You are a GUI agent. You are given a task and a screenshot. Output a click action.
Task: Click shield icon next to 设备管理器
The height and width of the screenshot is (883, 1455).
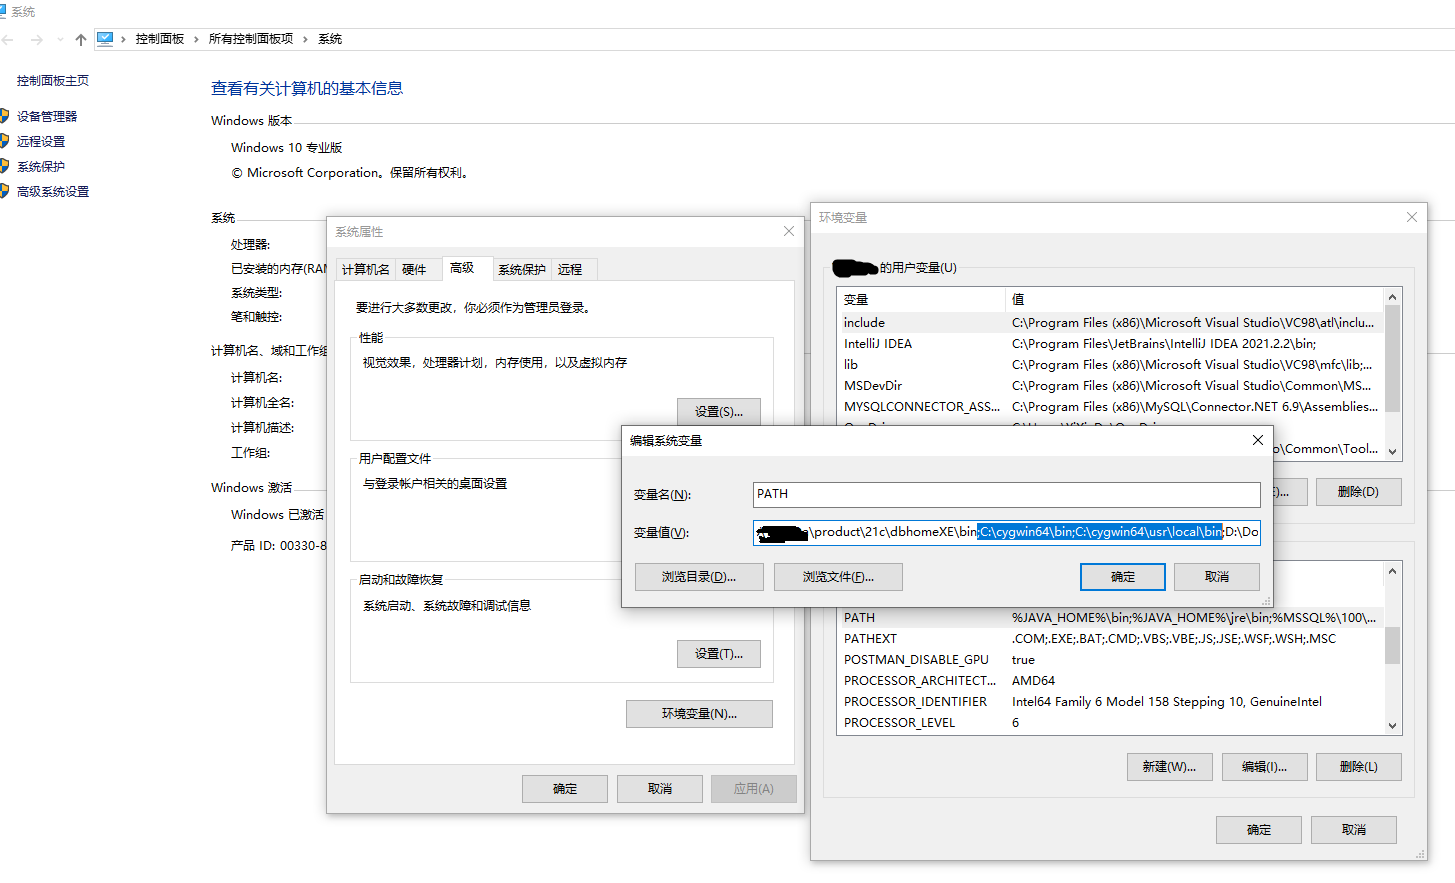click(4, 116)
